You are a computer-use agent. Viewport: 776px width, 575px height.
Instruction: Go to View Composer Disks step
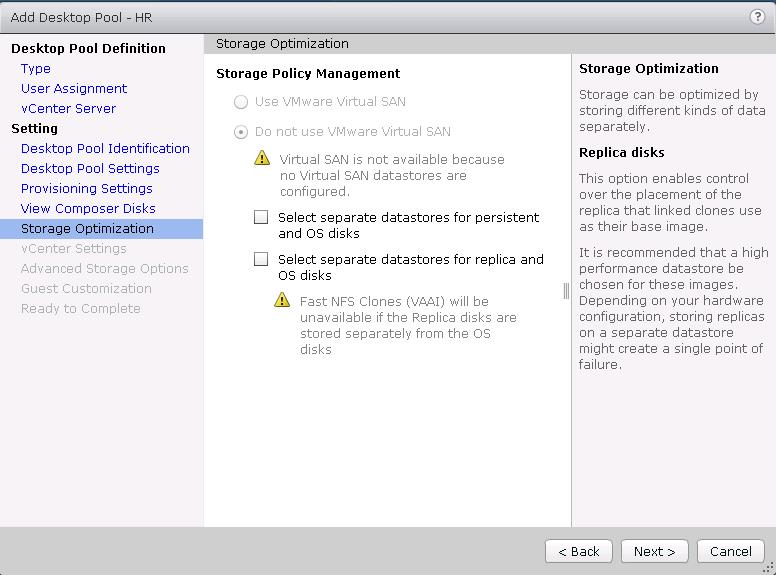[x=88, y=209]
